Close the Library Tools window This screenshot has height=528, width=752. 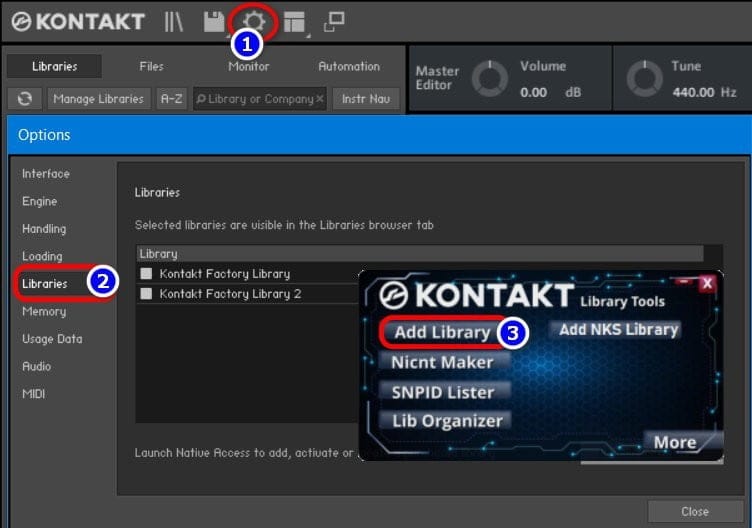coord(707,283)
